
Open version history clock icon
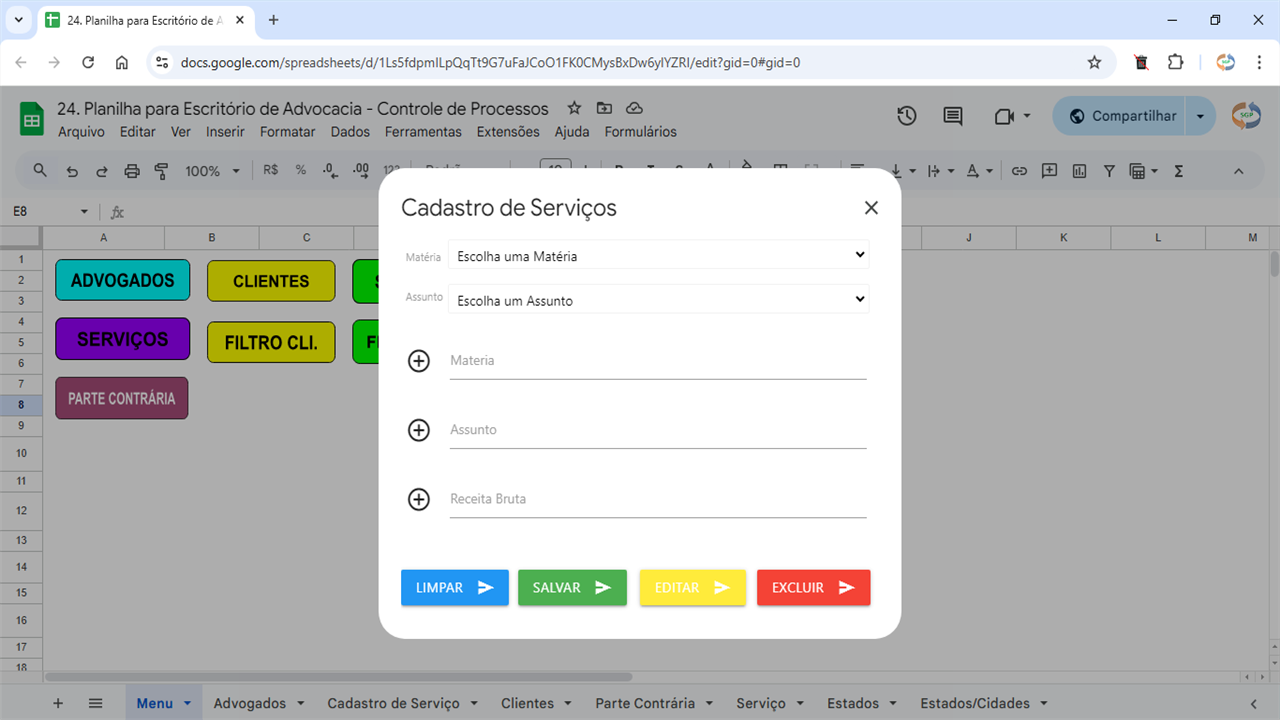pyautogui.click(x=906, y=116)
